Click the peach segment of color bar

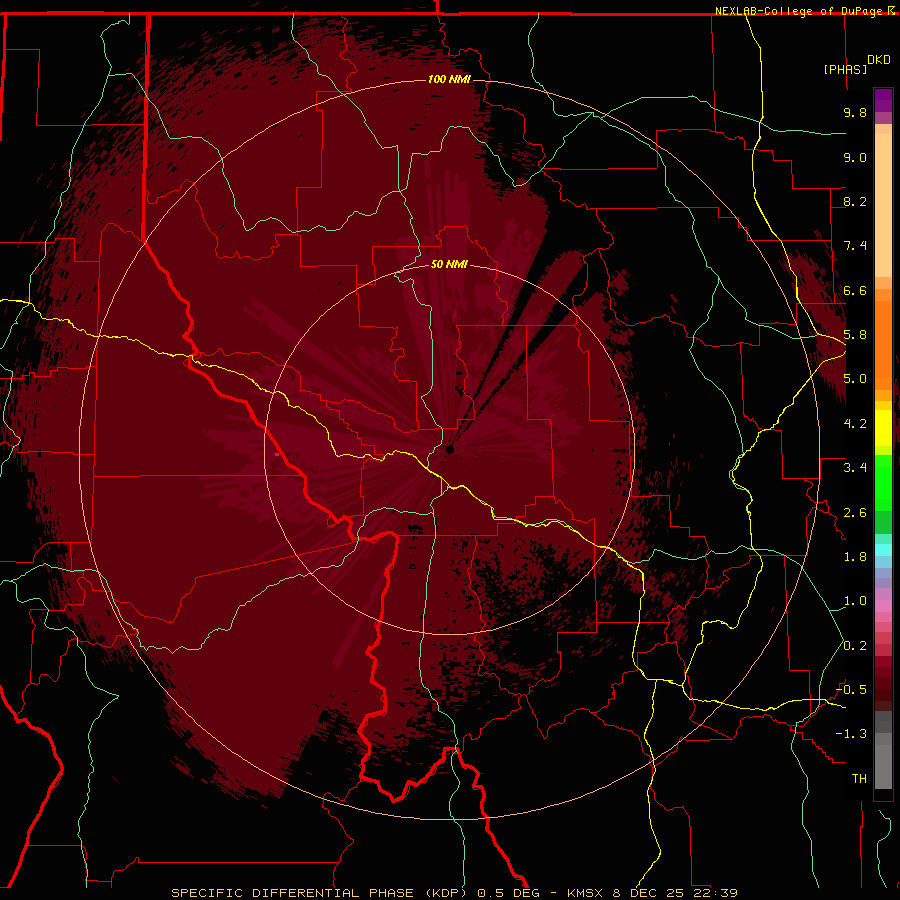[883, 207]
